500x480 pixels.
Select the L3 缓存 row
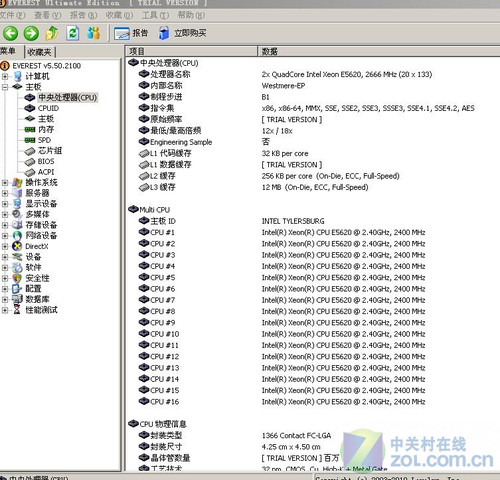313,187
